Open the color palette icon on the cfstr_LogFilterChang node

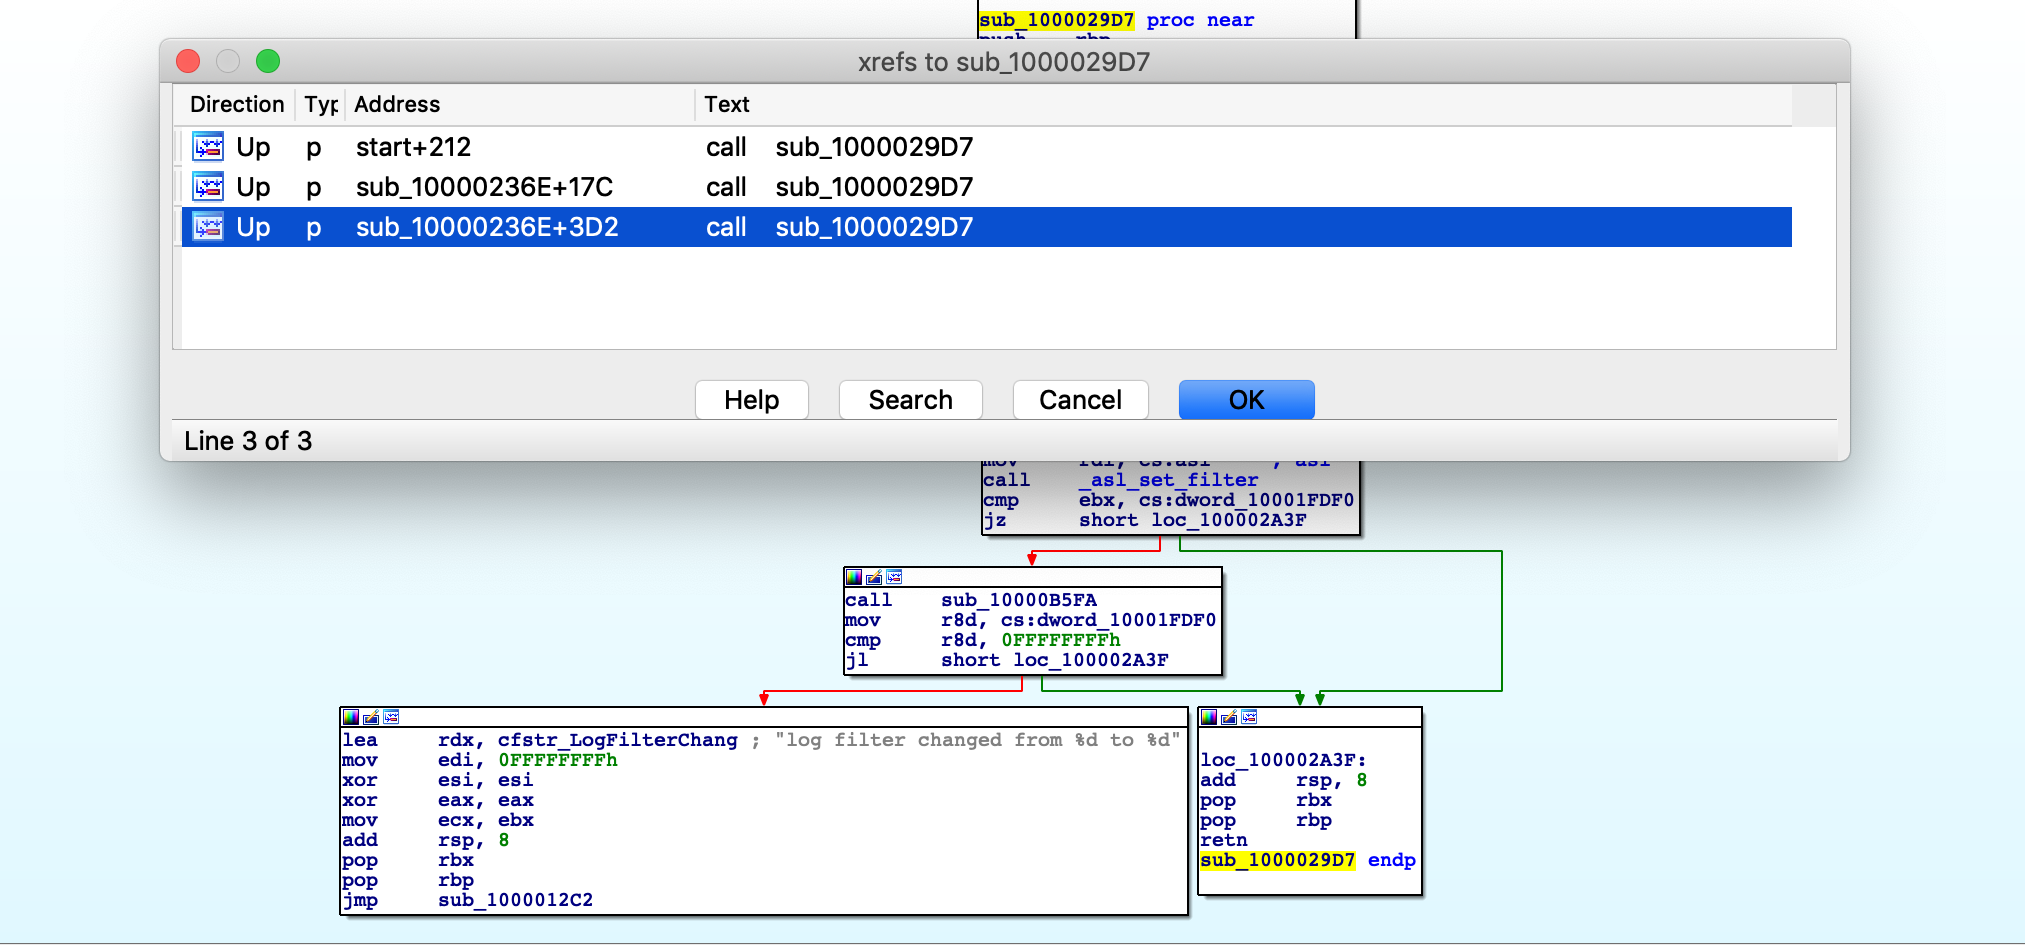pyautogui.click(x=351, y=717)
